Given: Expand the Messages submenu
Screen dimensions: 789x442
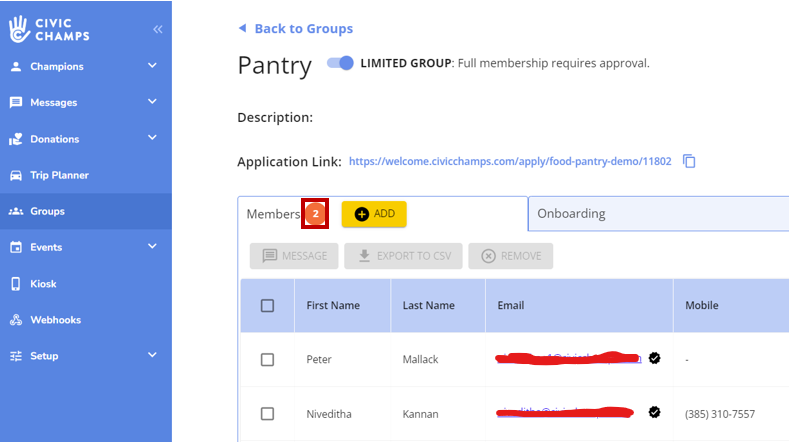Looking at the screenshot, I should pos(152,102).
